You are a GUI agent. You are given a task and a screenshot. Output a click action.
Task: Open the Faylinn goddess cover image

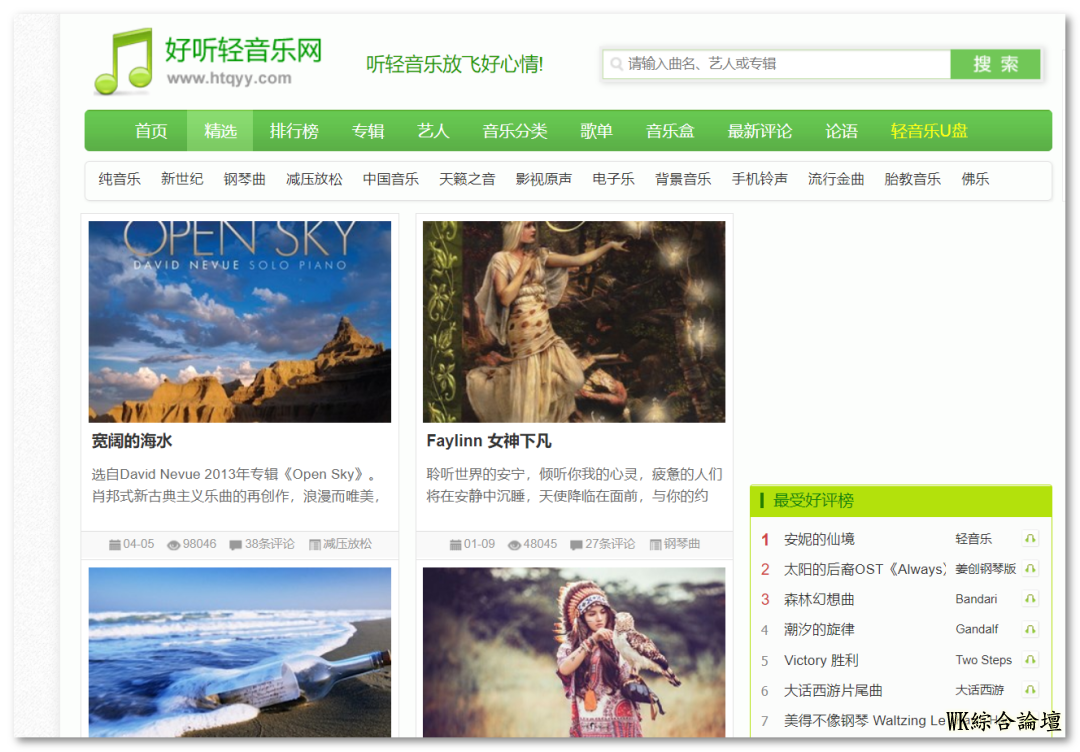574,322
